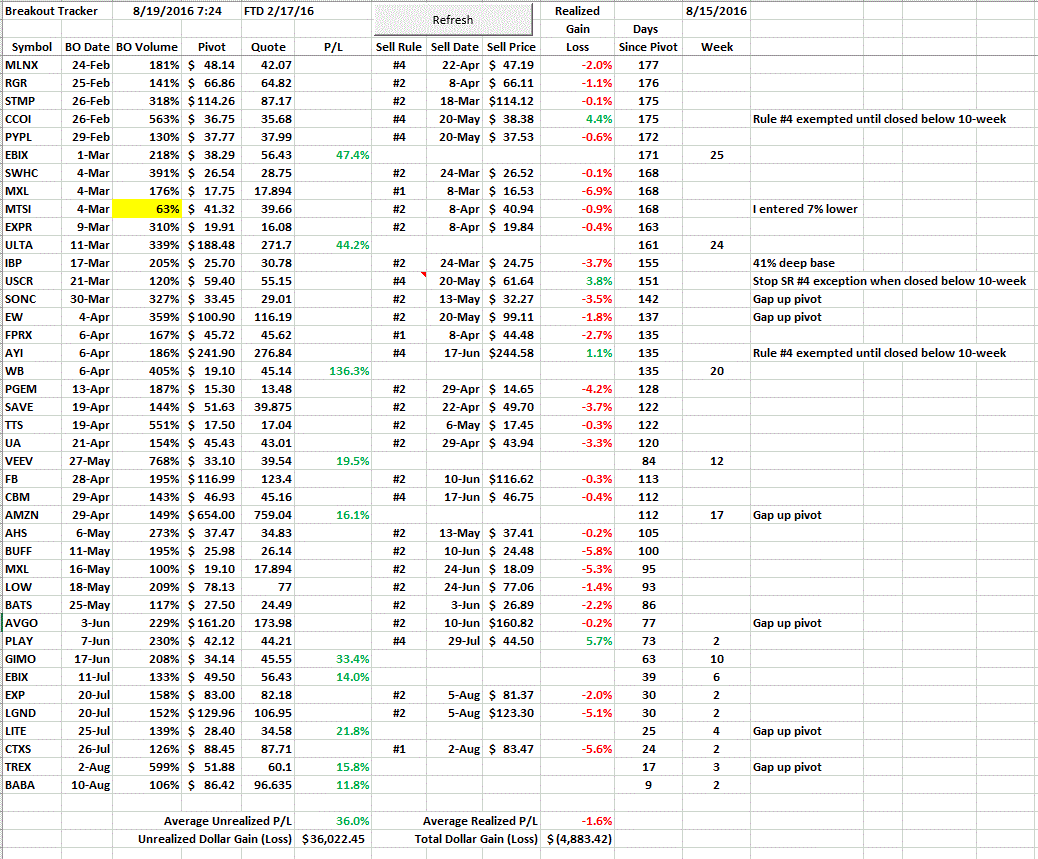
Task: Select the Breakout Tracker title cell
Action: [x=53, y=11]
